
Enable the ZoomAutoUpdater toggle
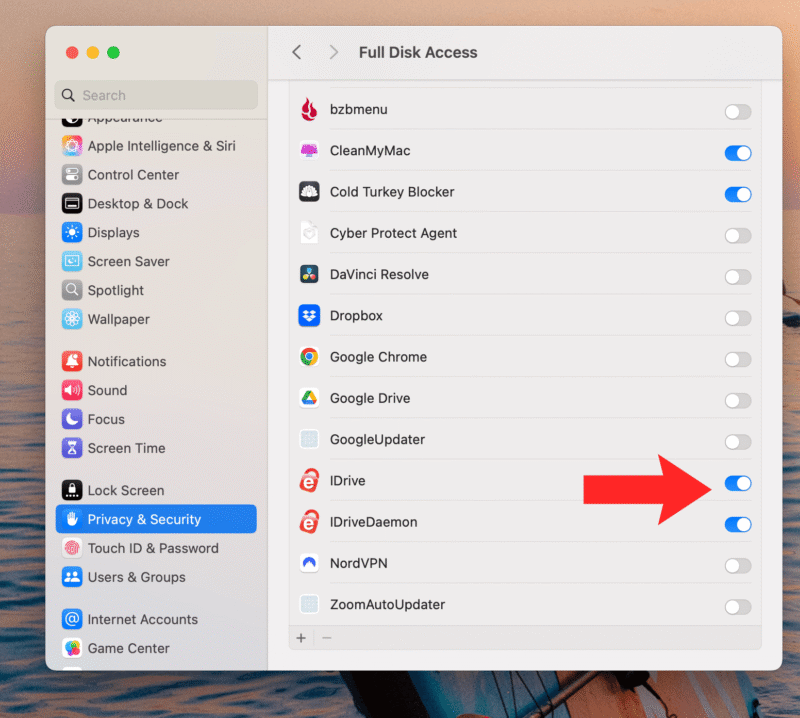[738, 607]
